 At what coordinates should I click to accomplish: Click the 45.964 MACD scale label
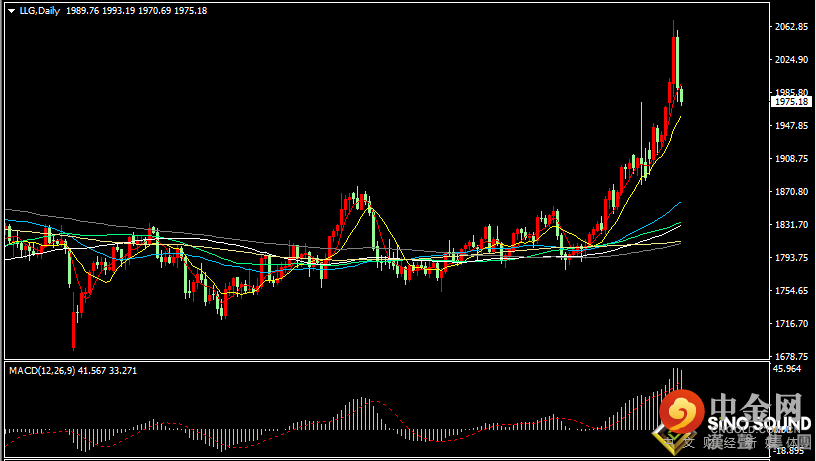[x=787, y=368]
